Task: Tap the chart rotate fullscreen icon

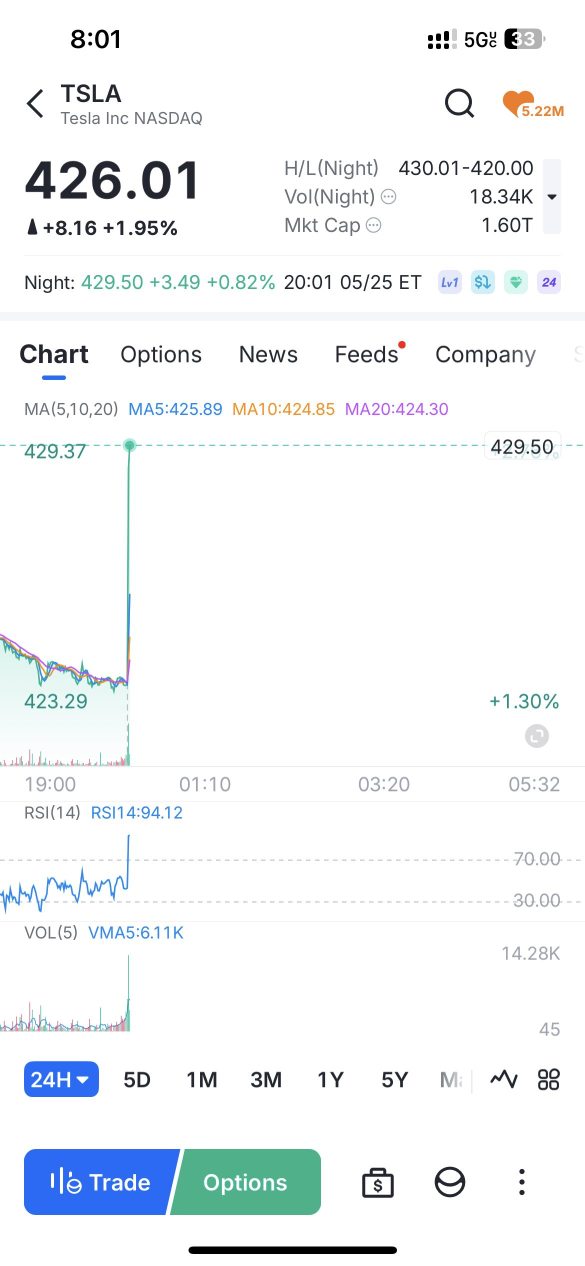Action: pos(537,737)
